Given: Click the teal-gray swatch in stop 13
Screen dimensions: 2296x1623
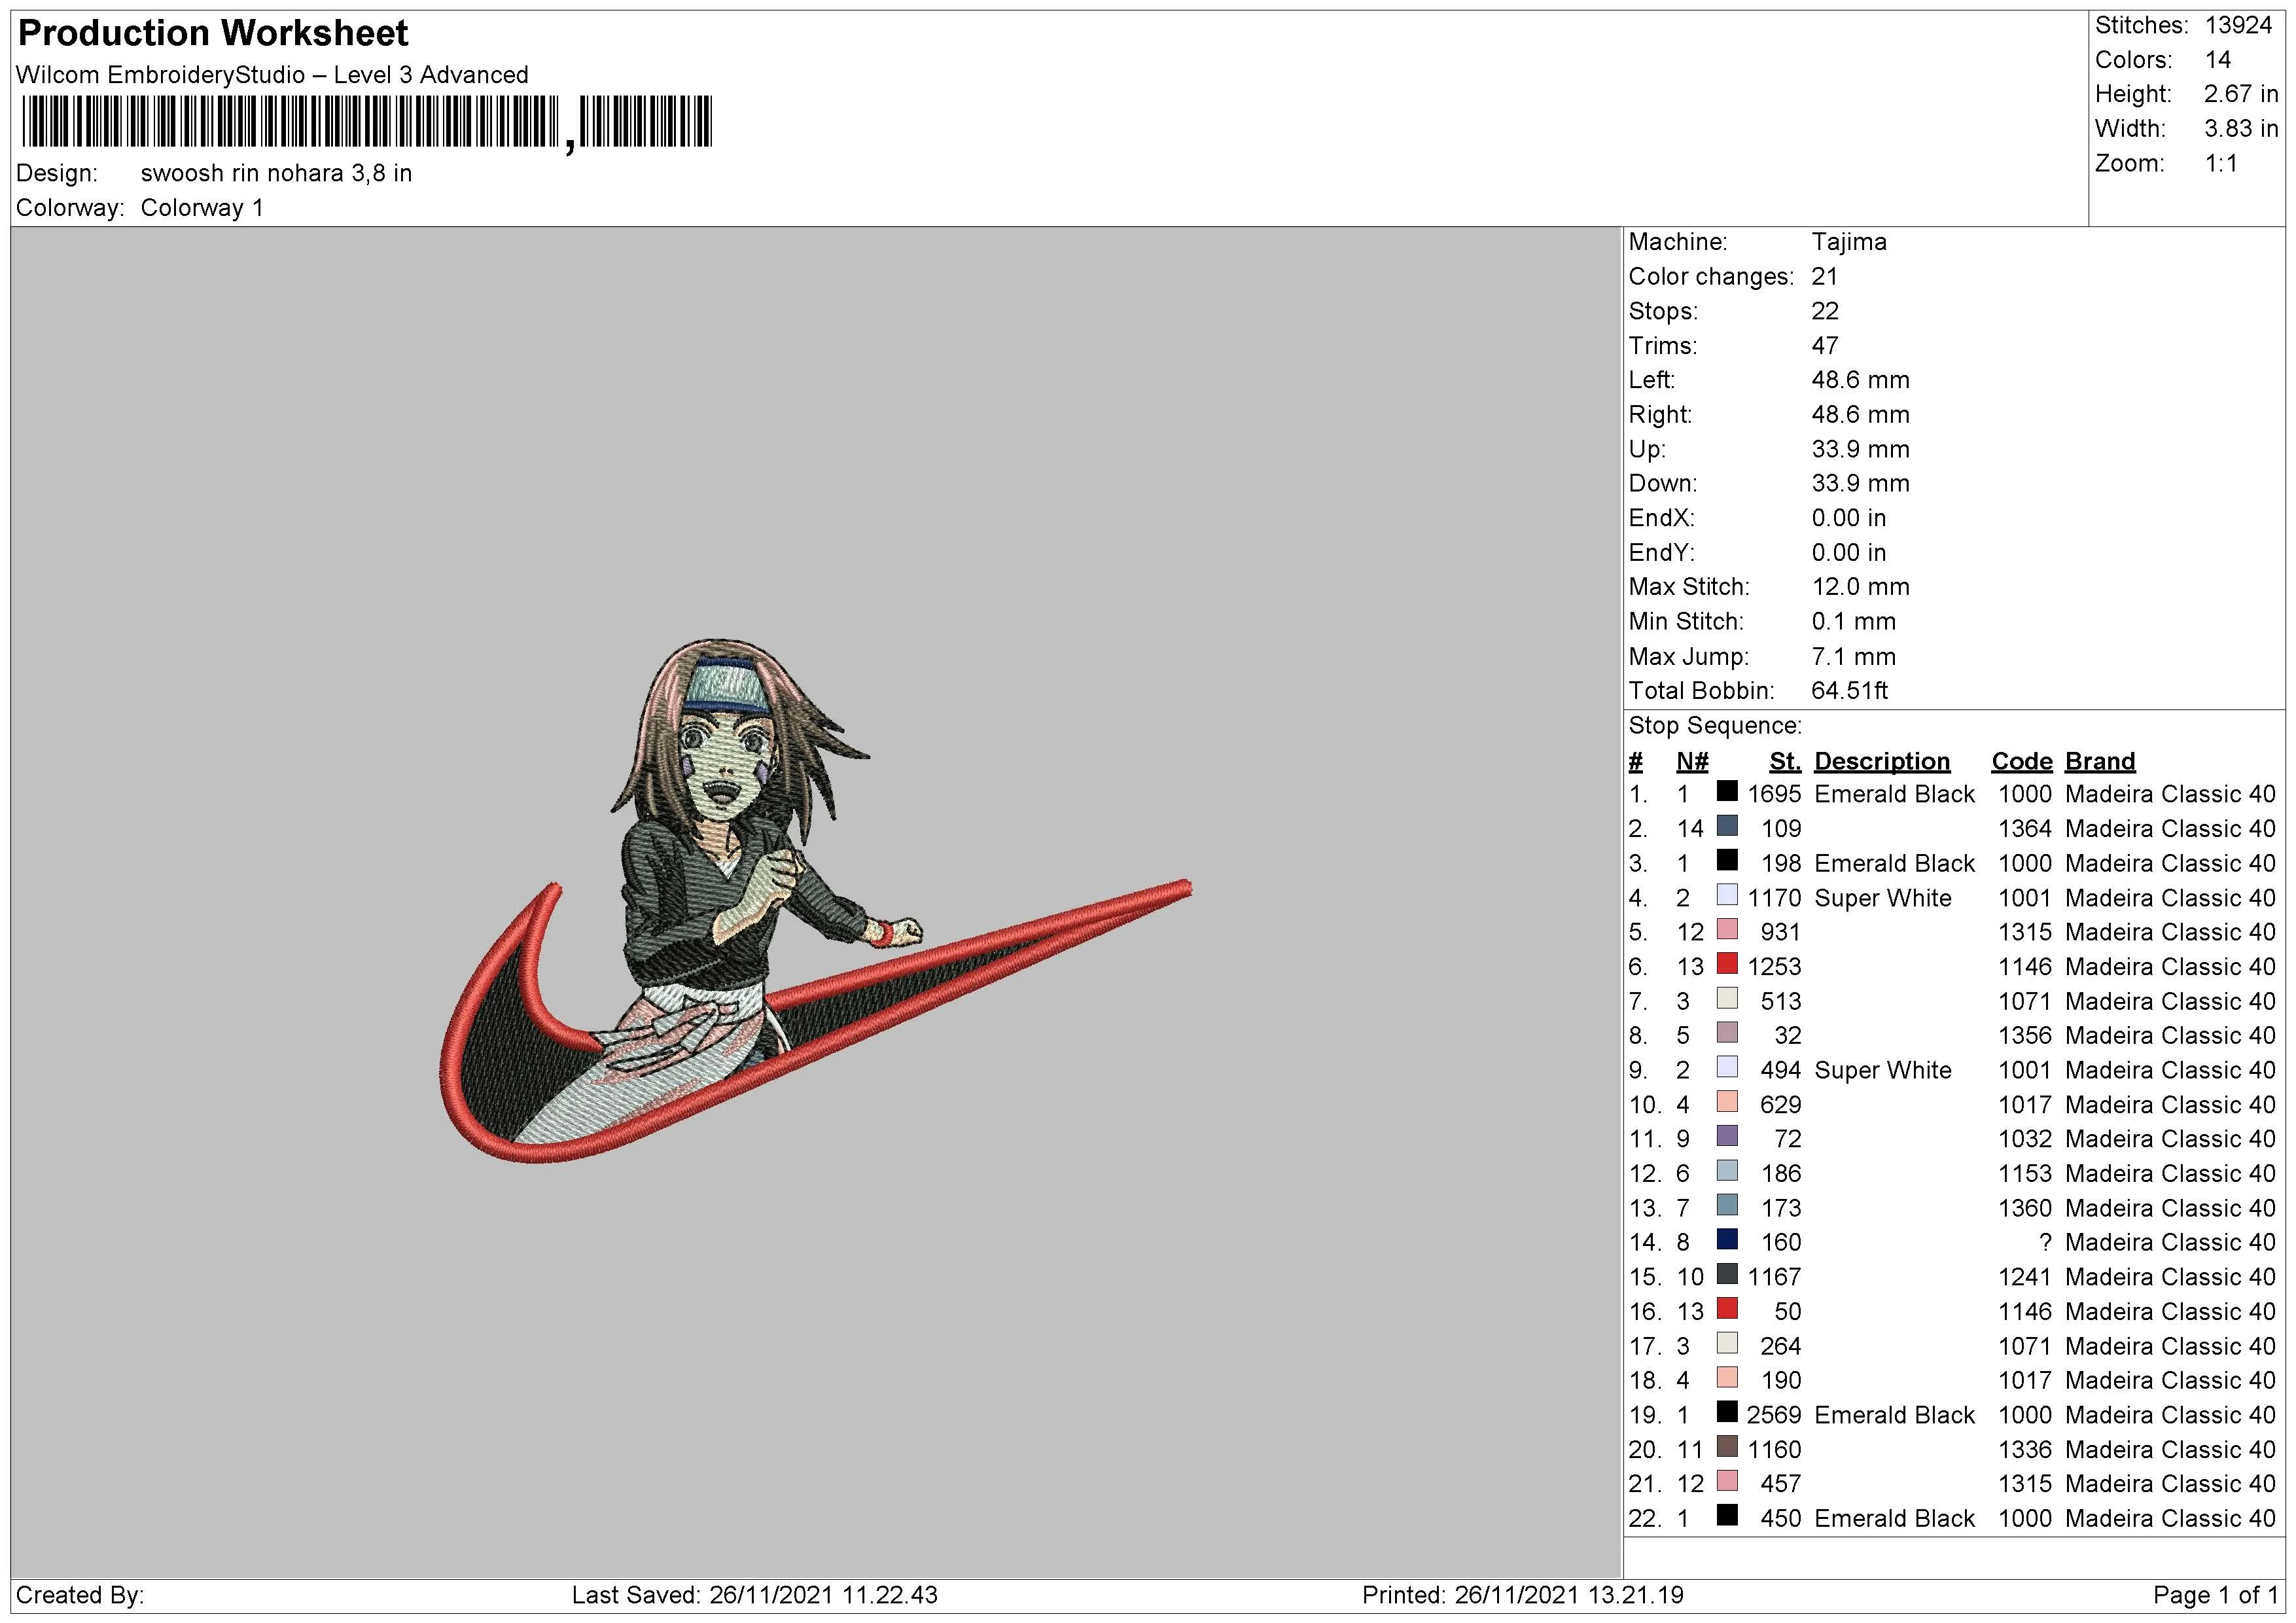Looking at the screenshot, I should click(x=1727, y=1206).
